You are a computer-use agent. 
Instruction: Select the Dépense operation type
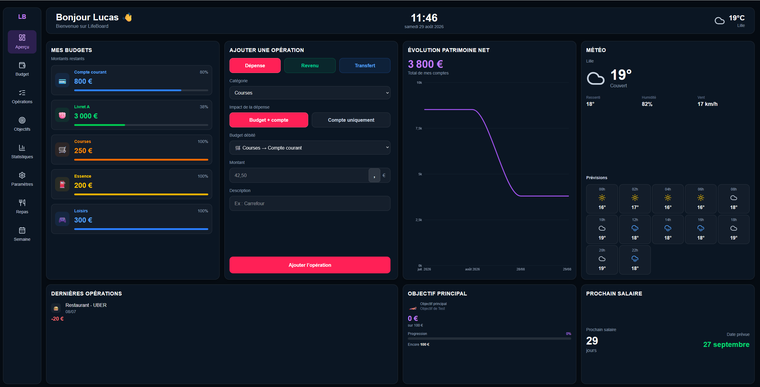point(255,65)
